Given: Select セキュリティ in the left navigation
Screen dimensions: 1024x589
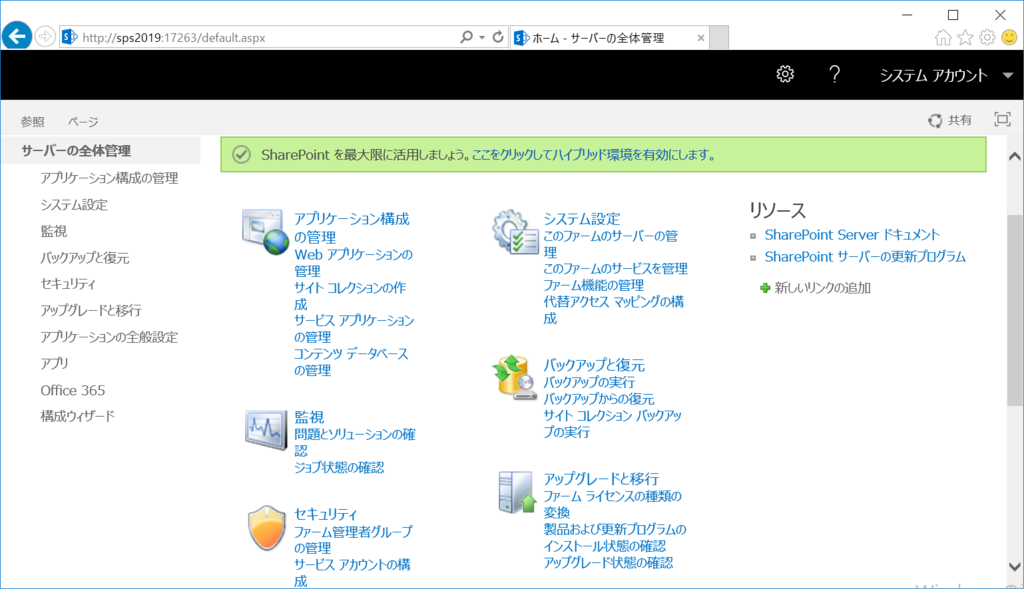Looking at the screenshot, I should coord(68,283).
